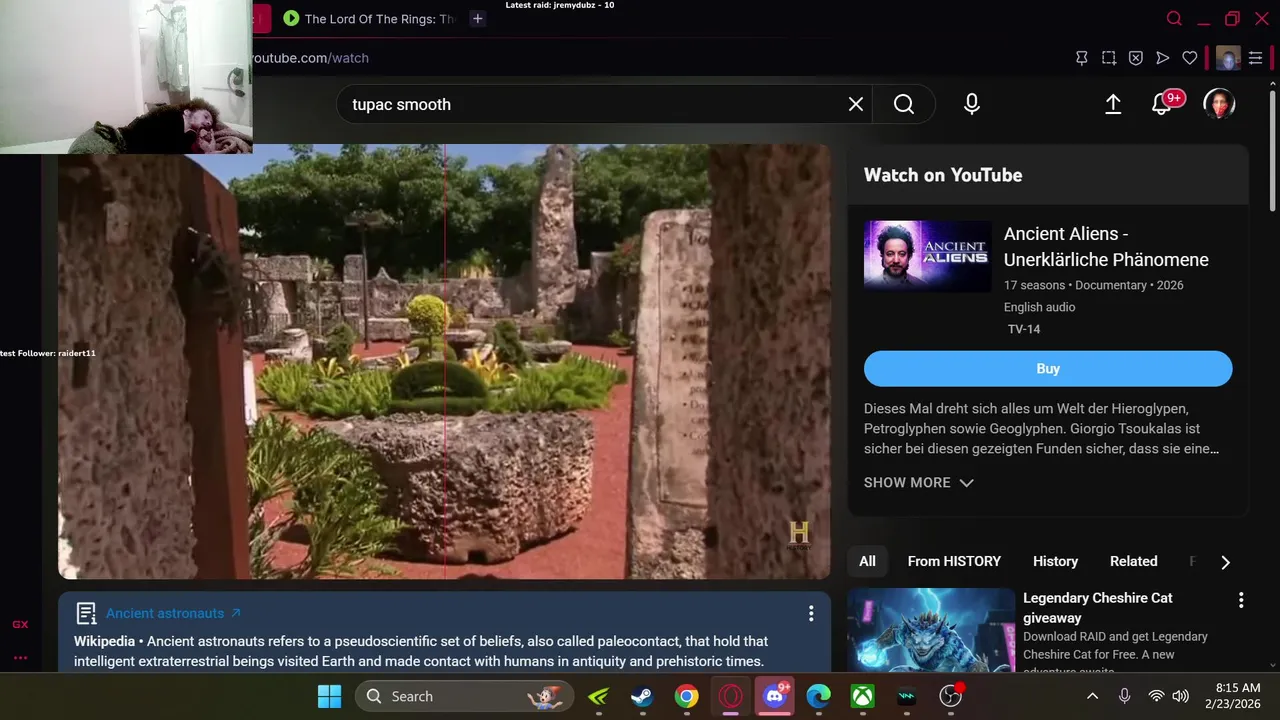This screenshot has height=720, width=1280.
Task: Open Xbox app from taskbar
Action: (x=863, y=696)
